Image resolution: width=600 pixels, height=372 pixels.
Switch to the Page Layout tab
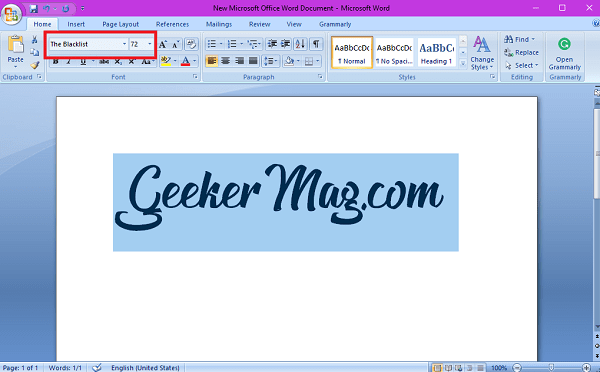pyautogui.click(x=121, y=24)
